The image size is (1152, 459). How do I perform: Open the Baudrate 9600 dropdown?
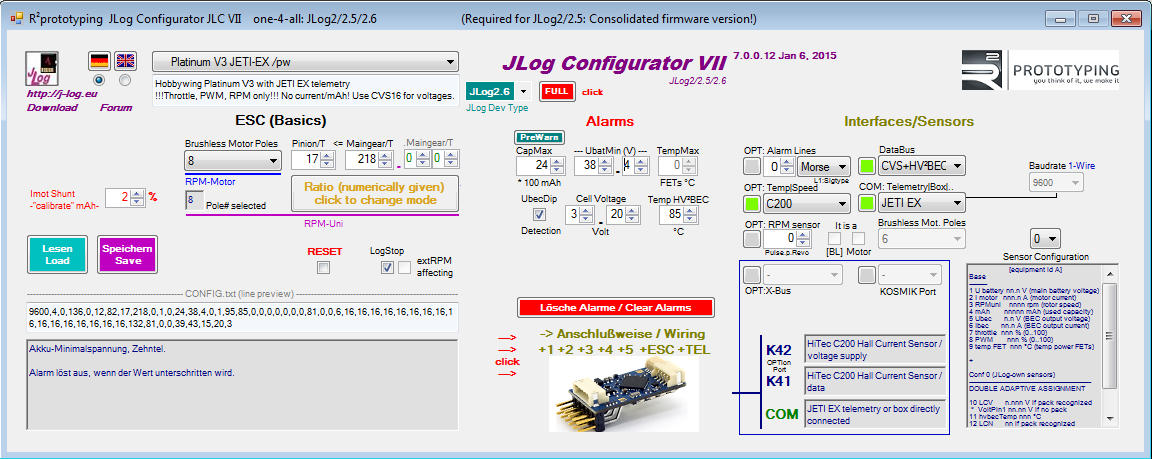coord(1056,182)
